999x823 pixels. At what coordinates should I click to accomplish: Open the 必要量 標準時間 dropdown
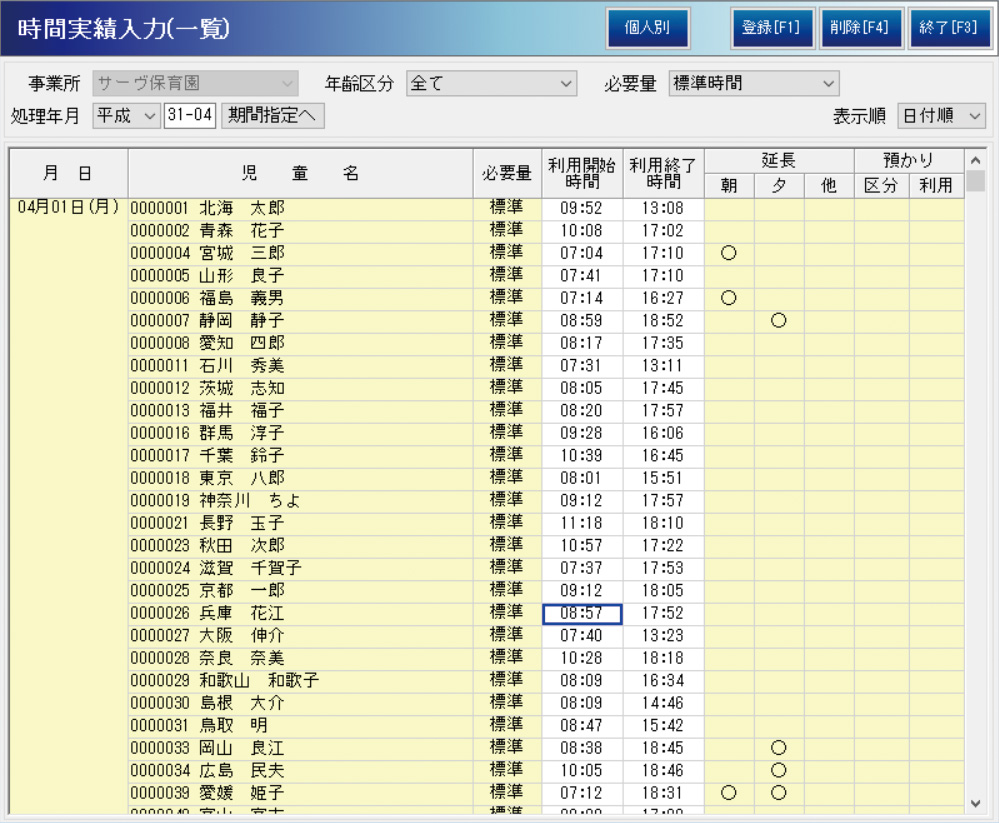[x=754, y=84]
